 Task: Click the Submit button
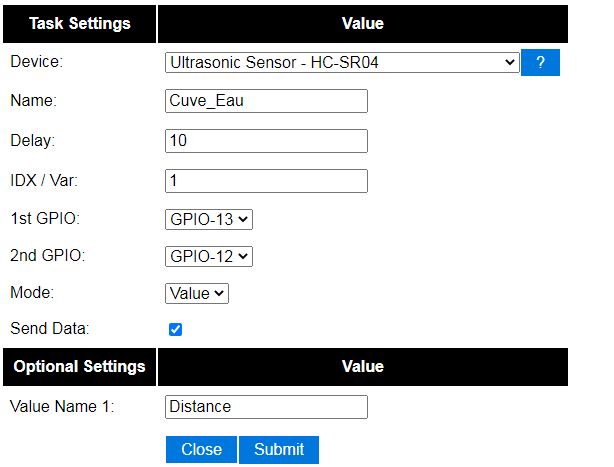[x=279, y=449]
